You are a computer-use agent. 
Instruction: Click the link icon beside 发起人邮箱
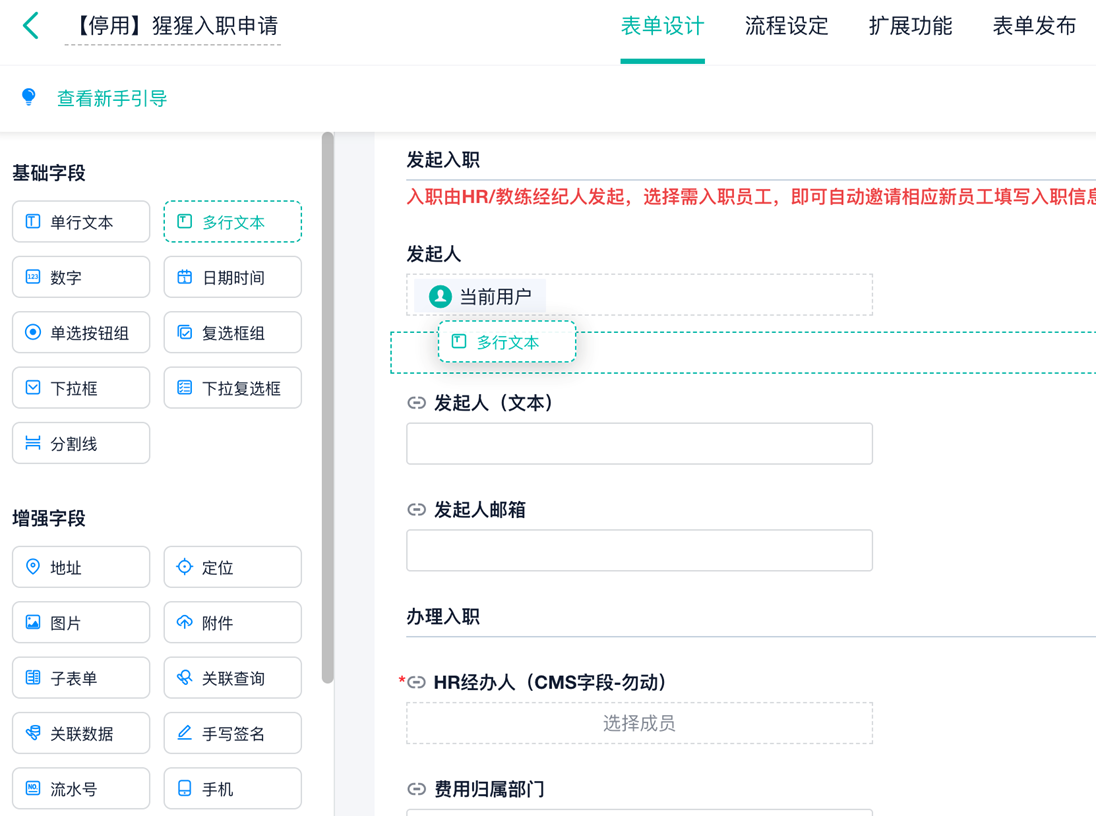pyautogui.click(x=416, y=510)
